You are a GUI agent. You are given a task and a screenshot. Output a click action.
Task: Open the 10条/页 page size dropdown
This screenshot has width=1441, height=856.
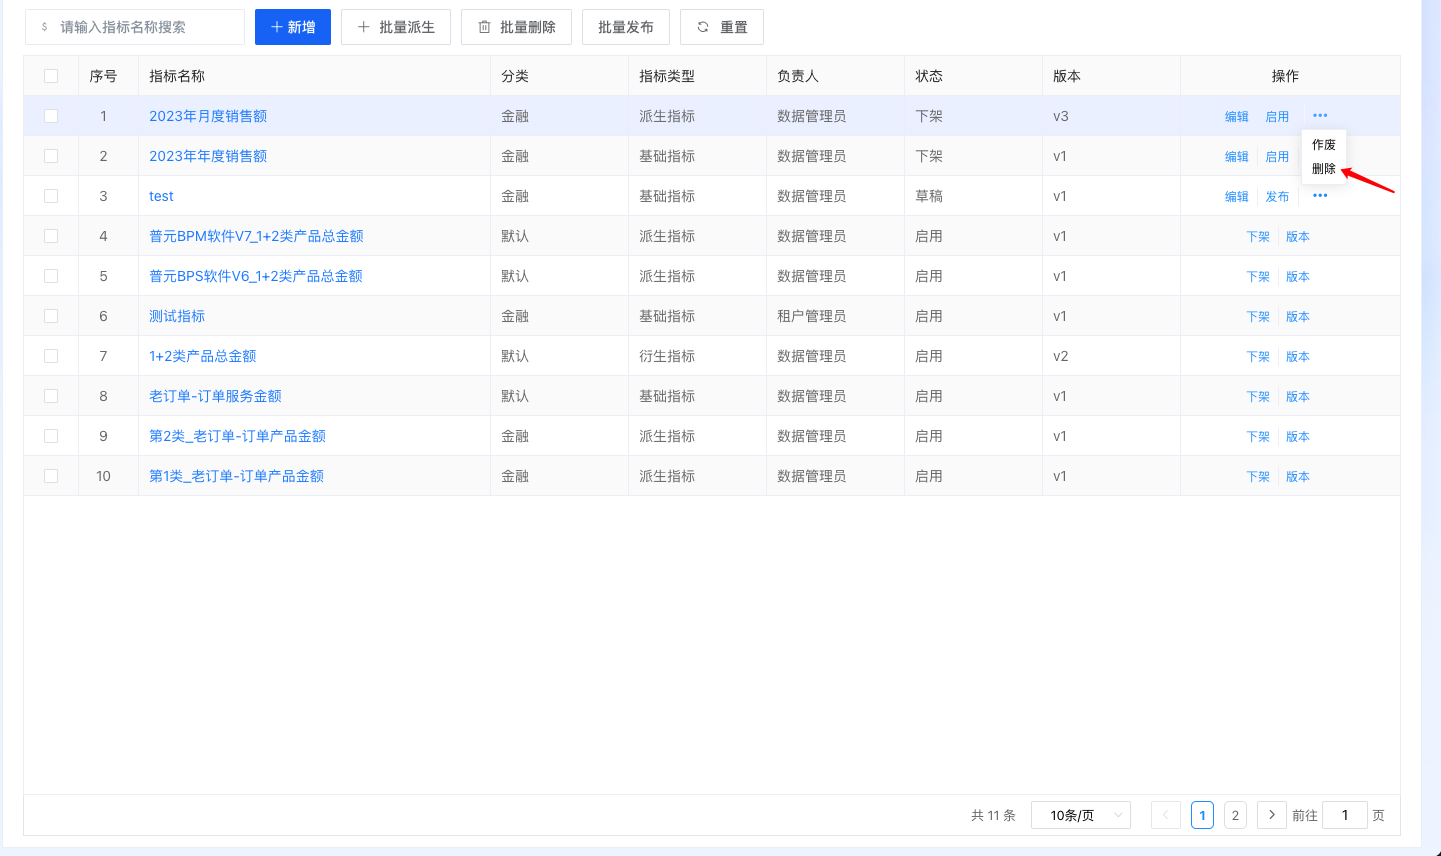tap(1080, 815)
